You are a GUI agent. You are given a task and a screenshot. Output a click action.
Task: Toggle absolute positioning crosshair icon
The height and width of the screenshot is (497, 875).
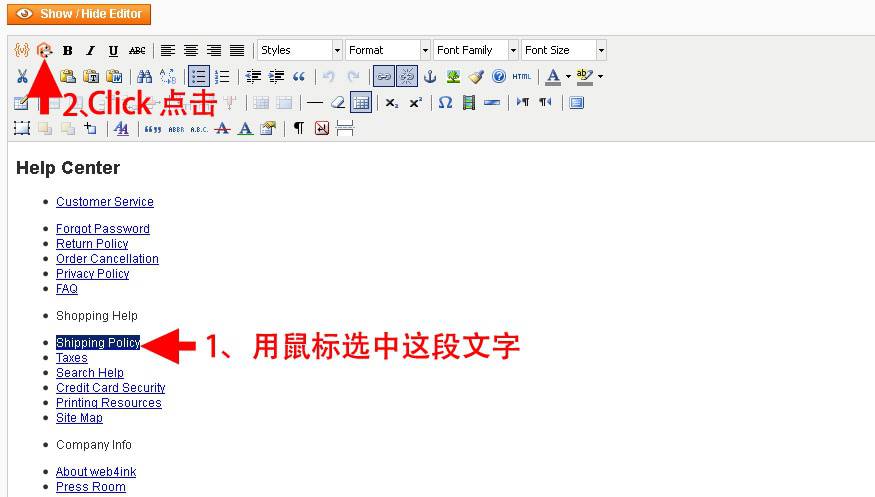pyautogui.click(x=90, y=129)
